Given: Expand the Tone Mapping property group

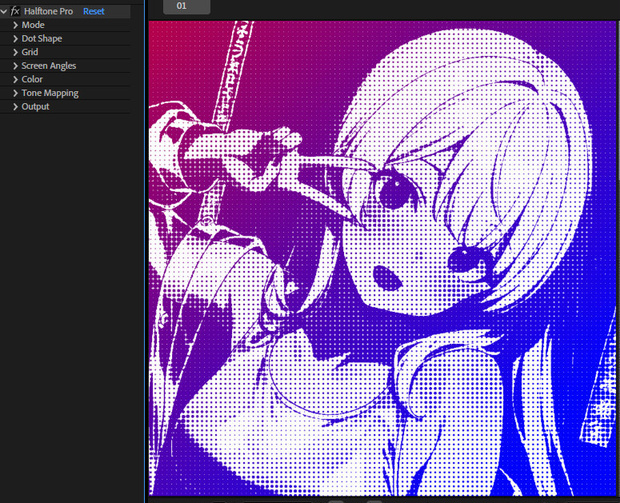Looking at the screenshot, I should click(x=15, y=93).
